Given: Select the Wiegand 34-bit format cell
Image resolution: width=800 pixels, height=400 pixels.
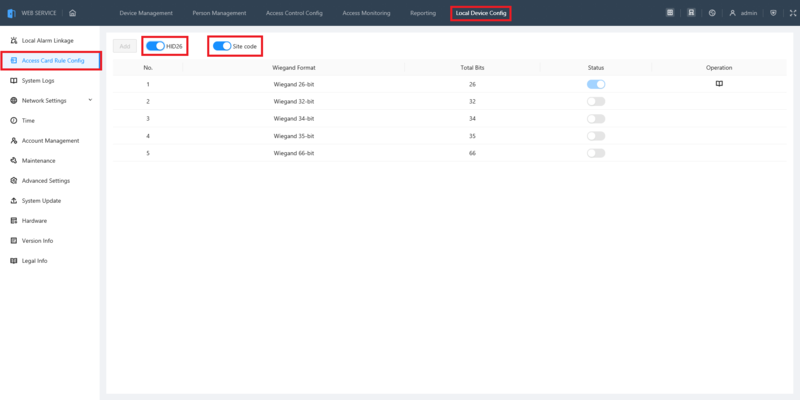Looking at the screenshot, I should [x=294, y=119].
